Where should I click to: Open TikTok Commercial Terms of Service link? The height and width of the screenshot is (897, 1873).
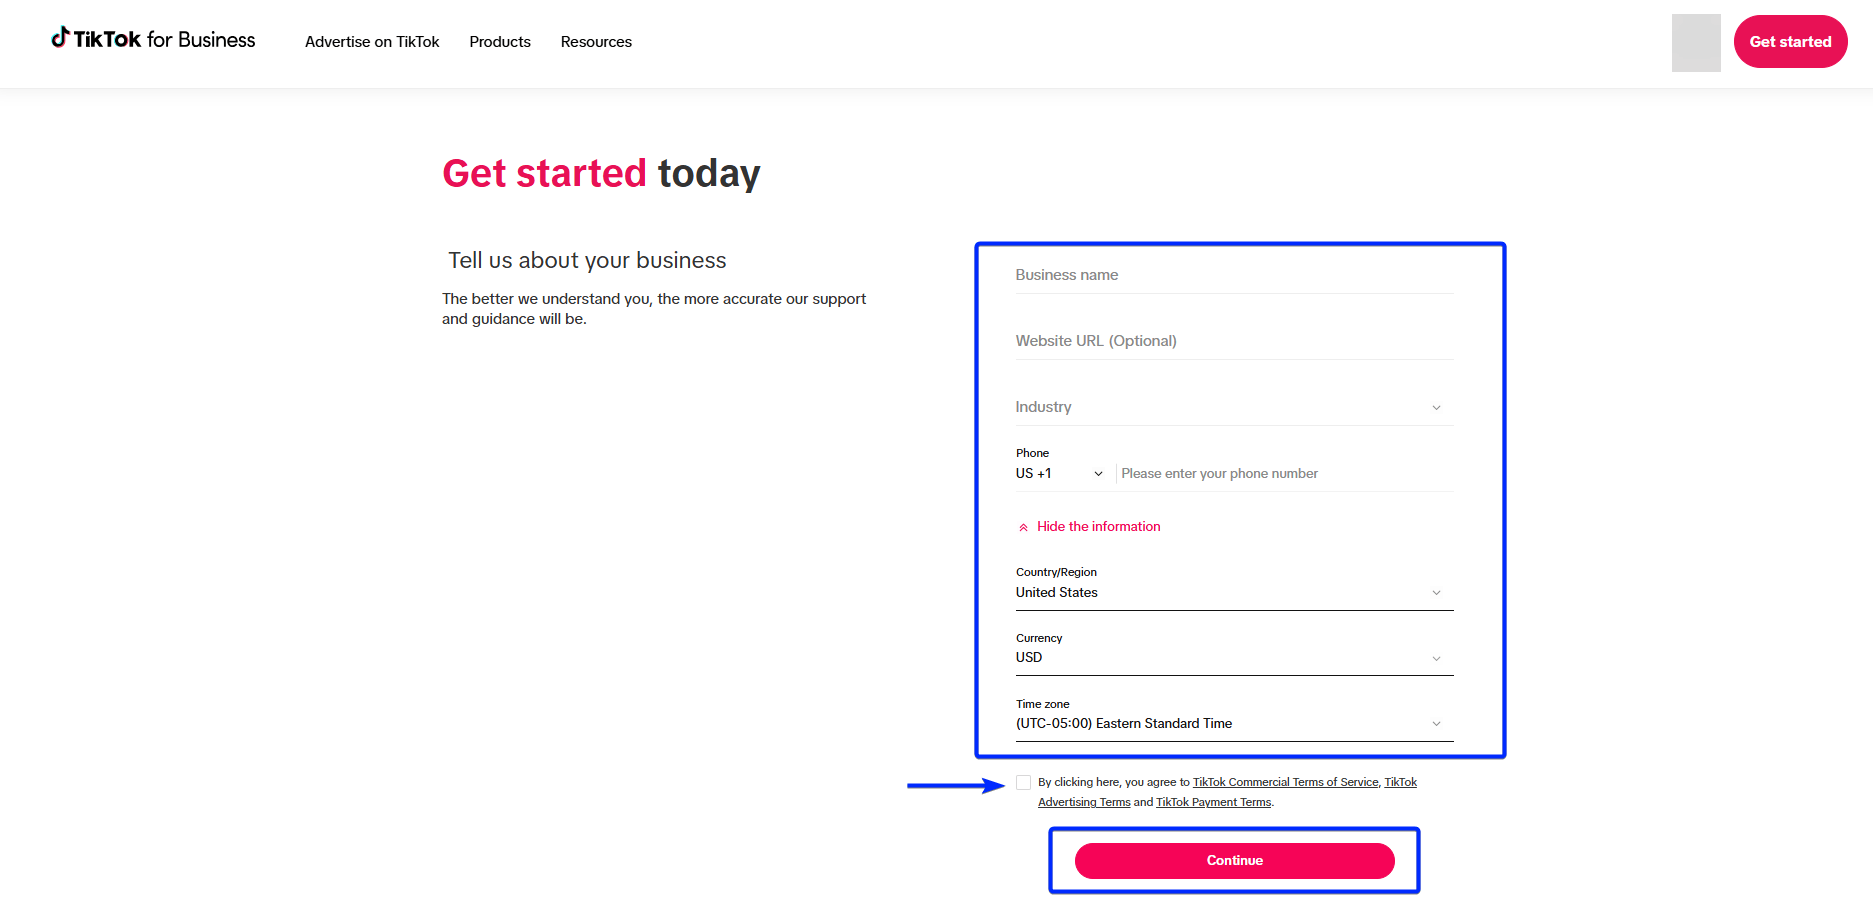click(1285, 783)
